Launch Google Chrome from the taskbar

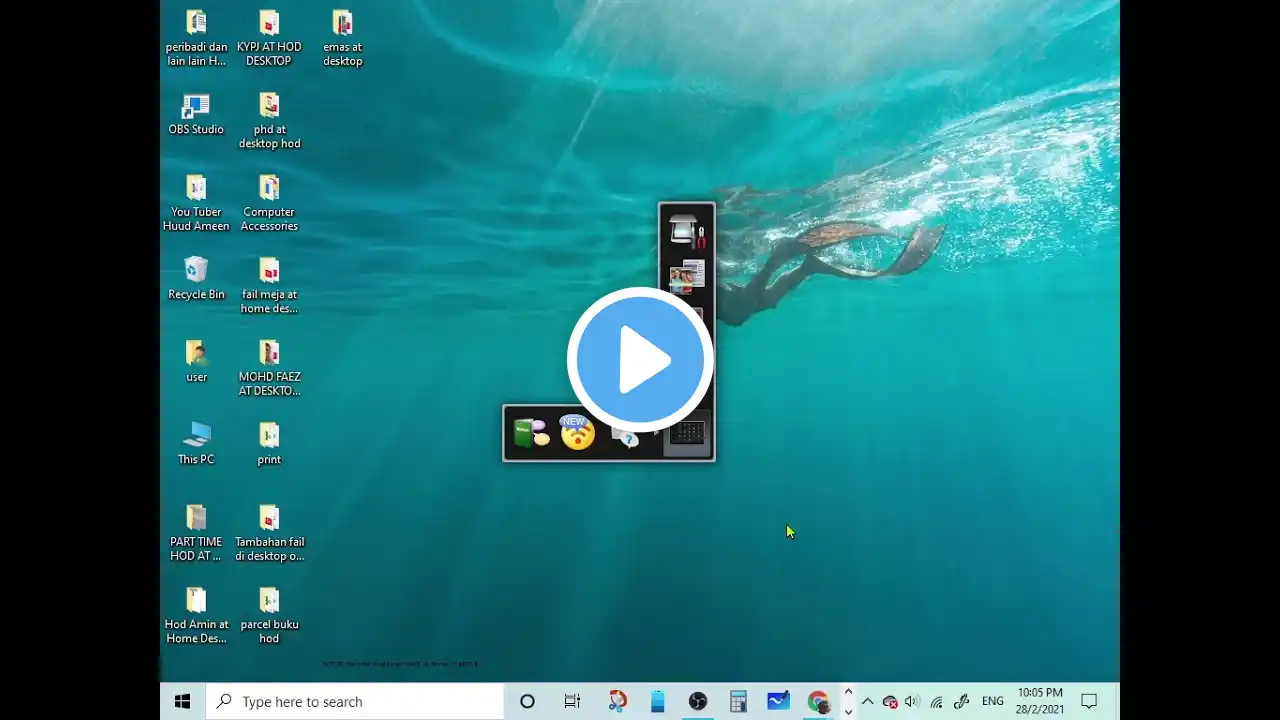click(818, 702)
